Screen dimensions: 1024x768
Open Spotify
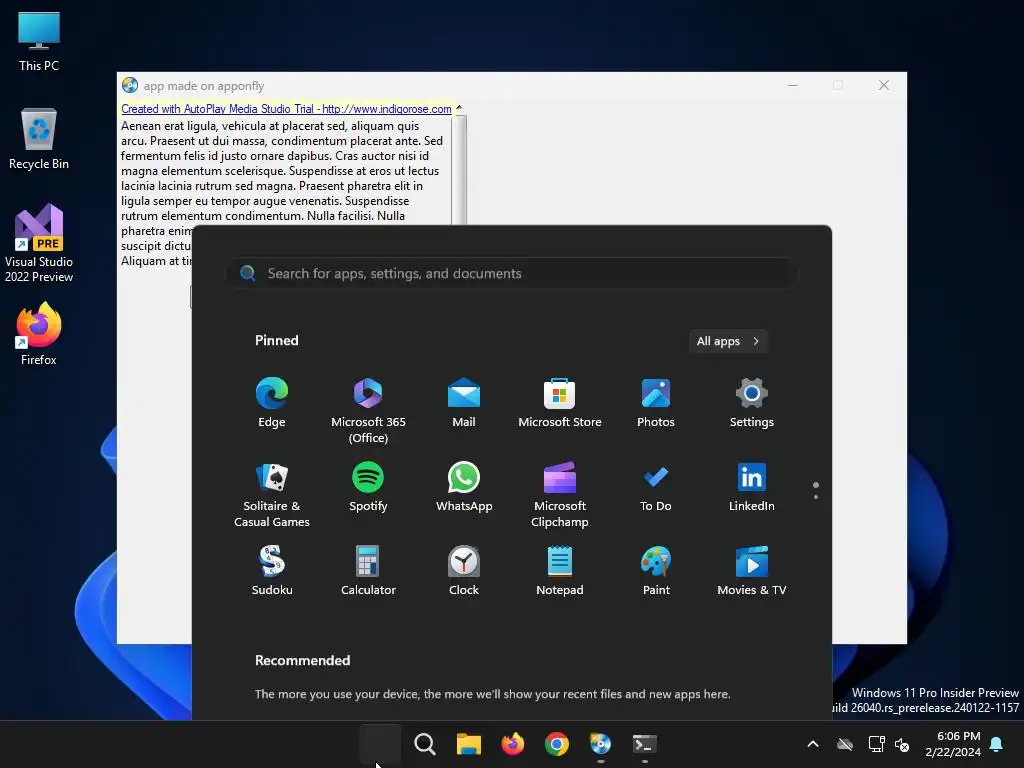(x=368, y=487)
